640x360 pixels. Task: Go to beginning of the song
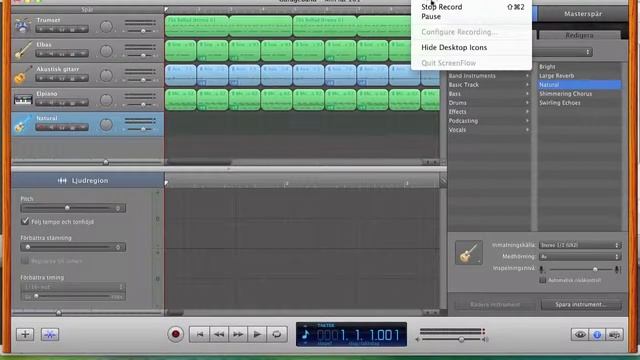click(x=200, y=334)
